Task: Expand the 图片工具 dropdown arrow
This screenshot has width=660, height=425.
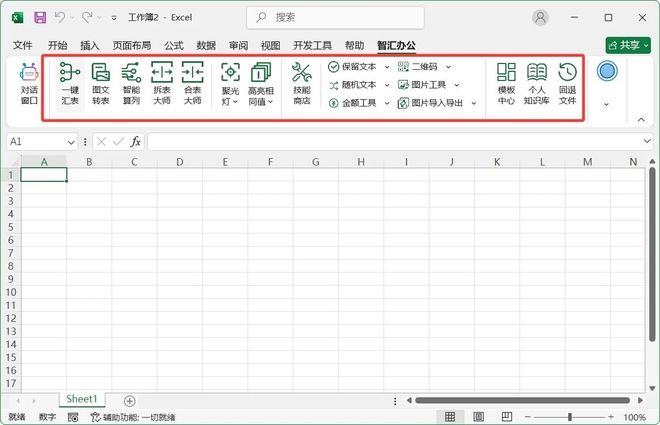Action: [457, 85]
